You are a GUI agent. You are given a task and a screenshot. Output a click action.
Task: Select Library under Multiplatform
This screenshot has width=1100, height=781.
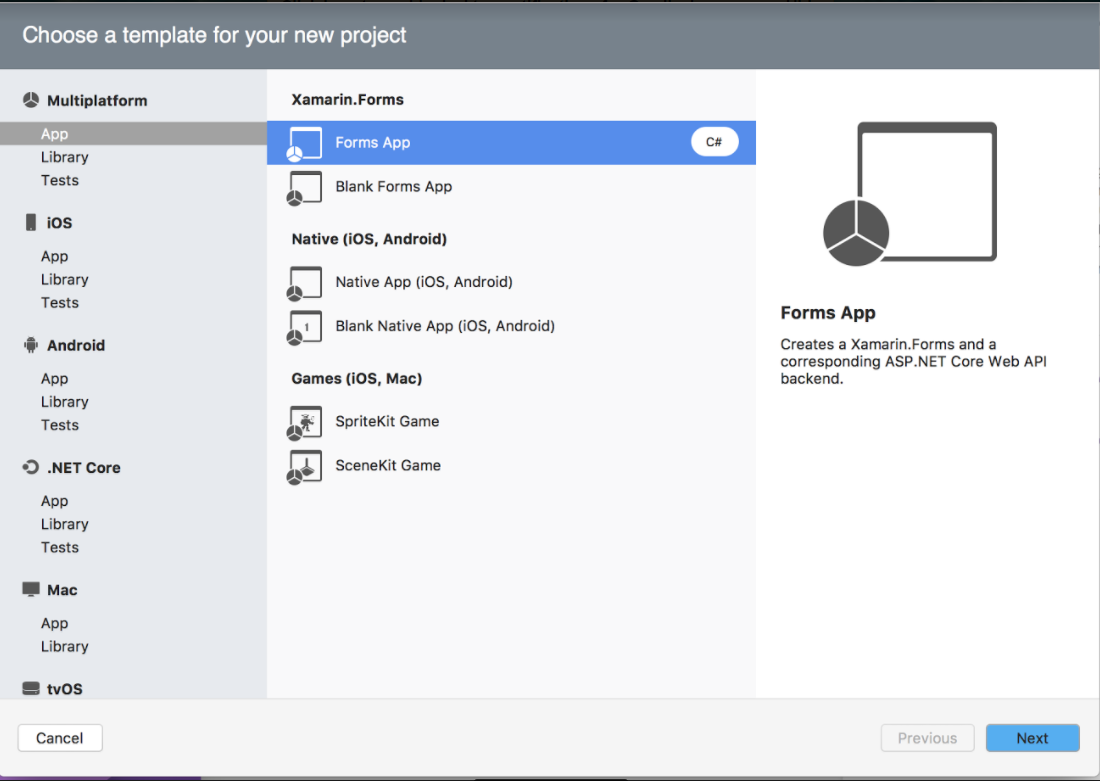pos(65,156)
